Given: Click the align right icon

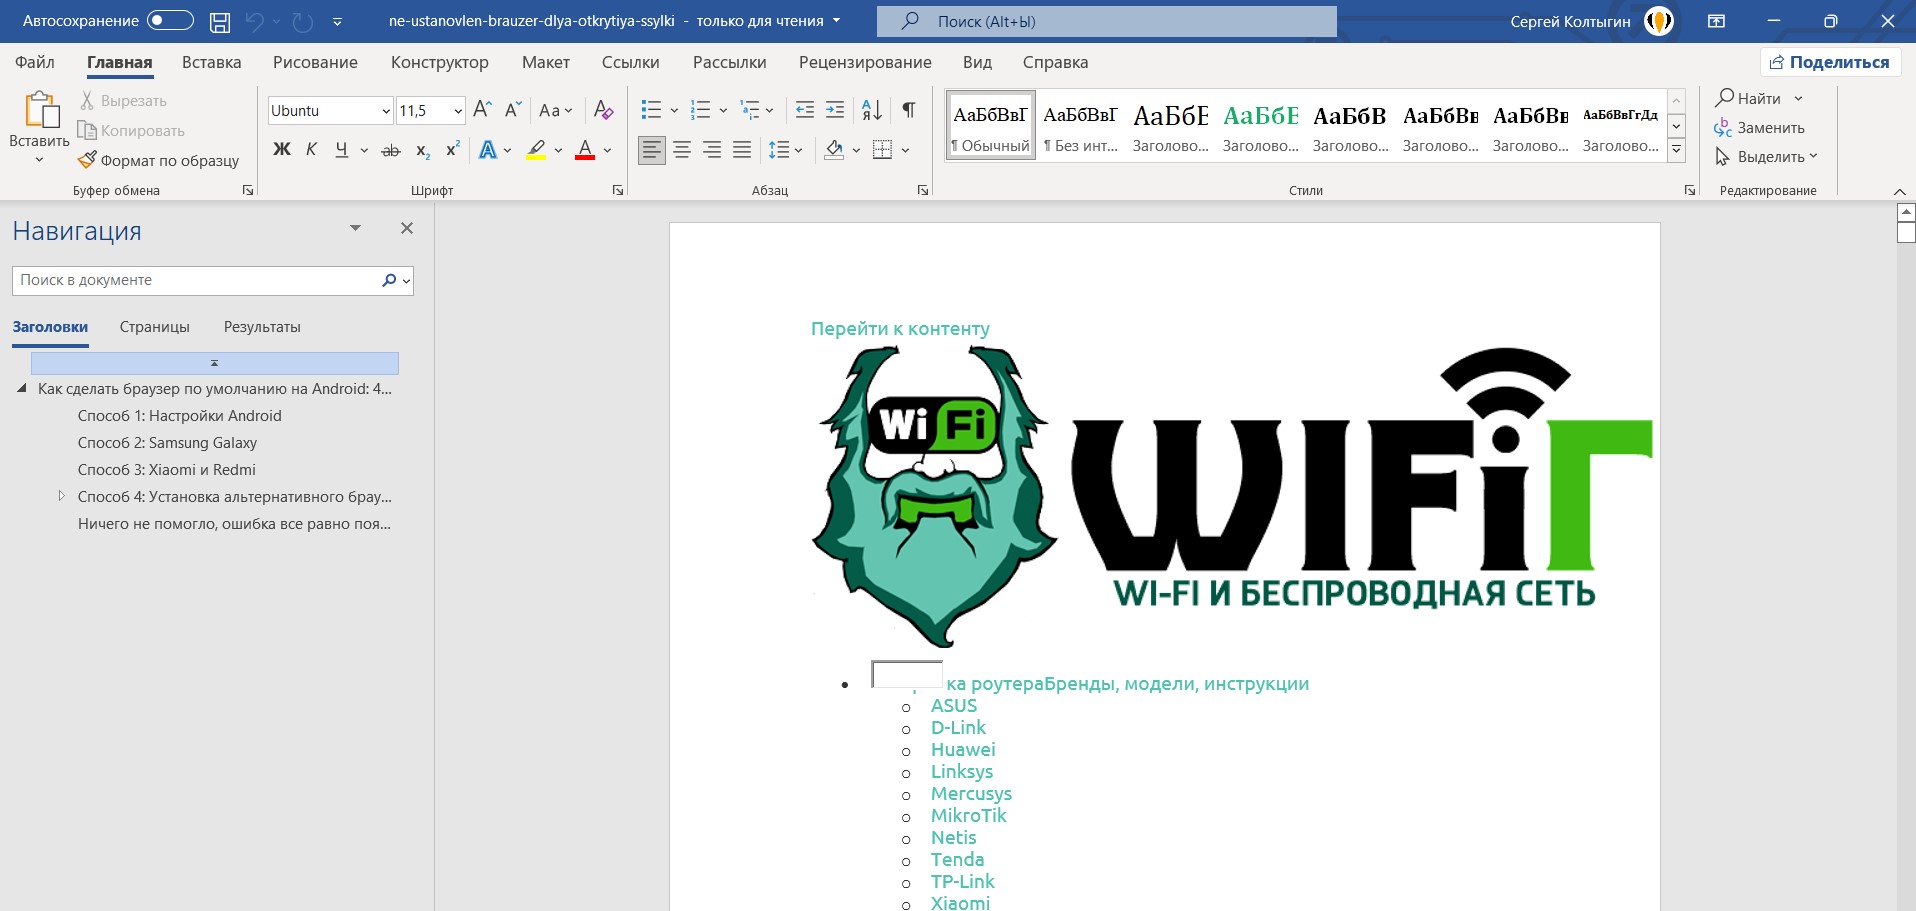Looking at the screenshot, I should click(x=712, y=150).
